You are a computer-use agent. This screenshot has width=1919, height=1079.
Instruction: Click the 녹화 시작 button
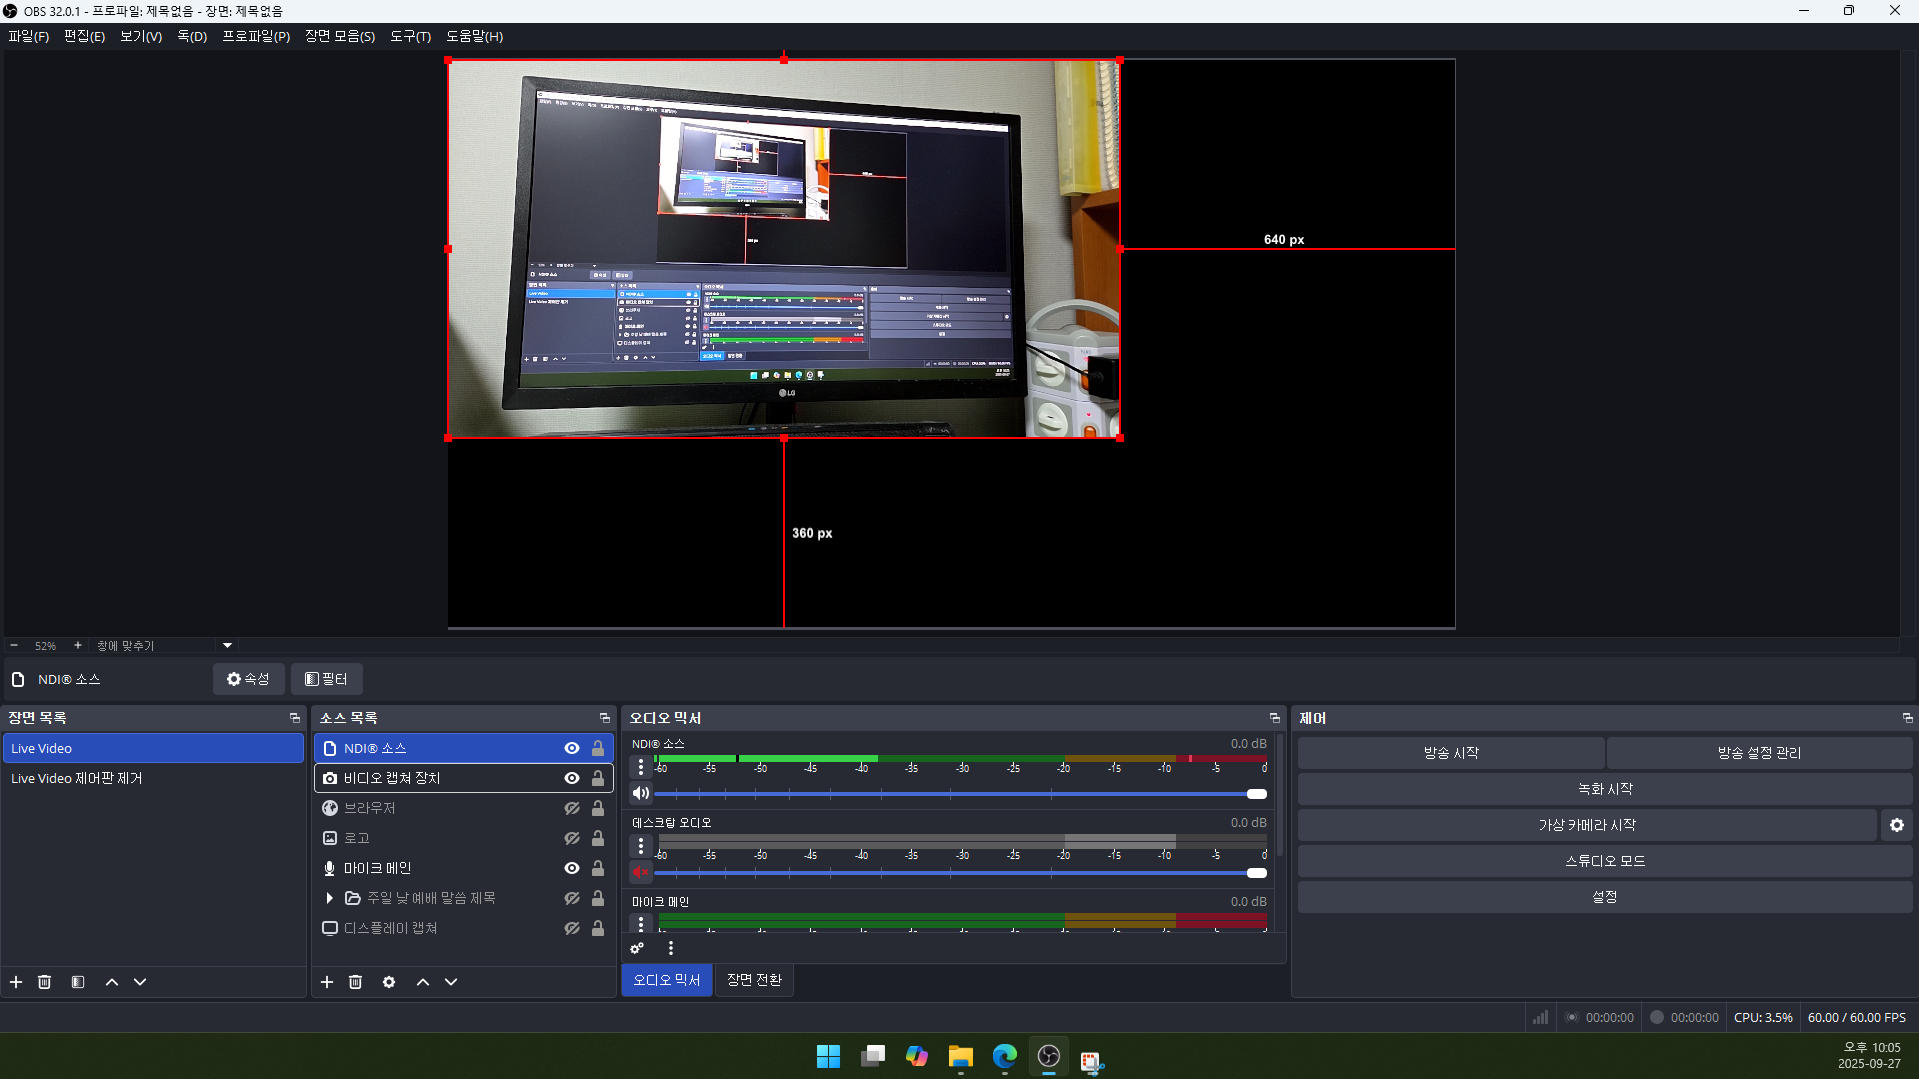1604,789
